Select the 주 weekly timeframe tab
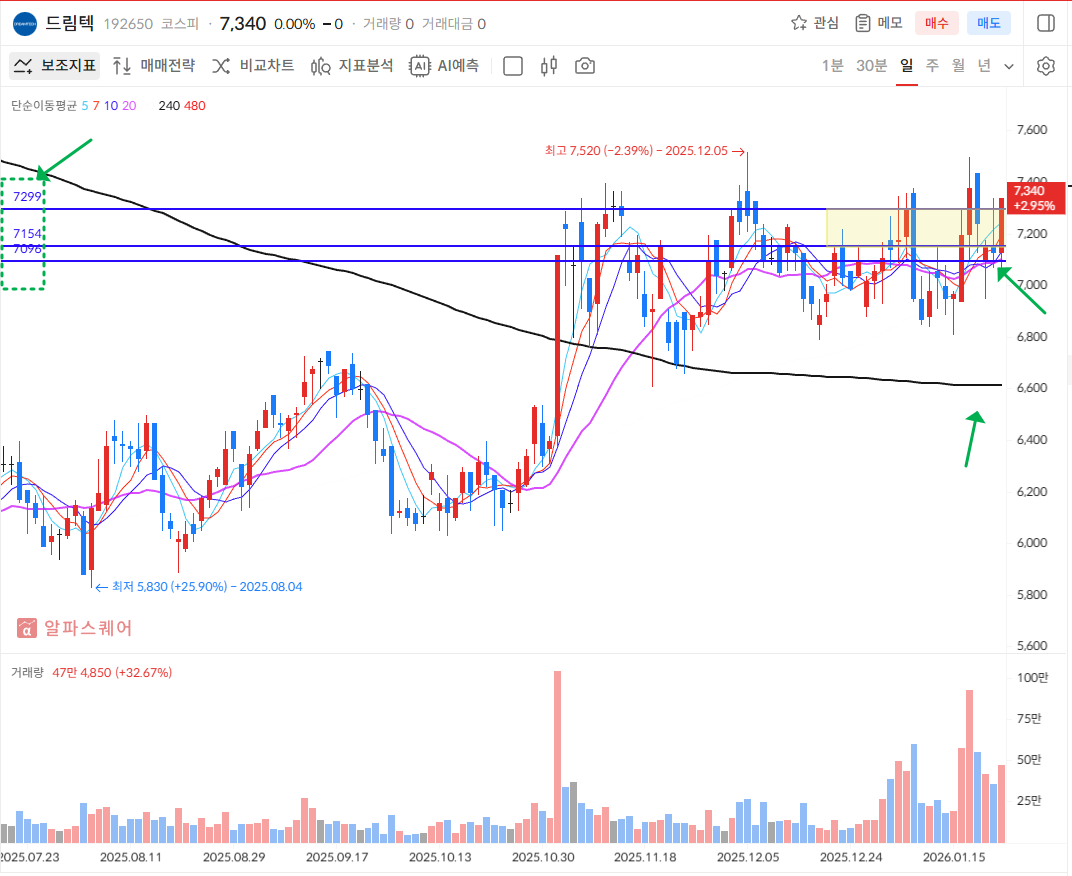1072x876 pixels. point(932,66)
